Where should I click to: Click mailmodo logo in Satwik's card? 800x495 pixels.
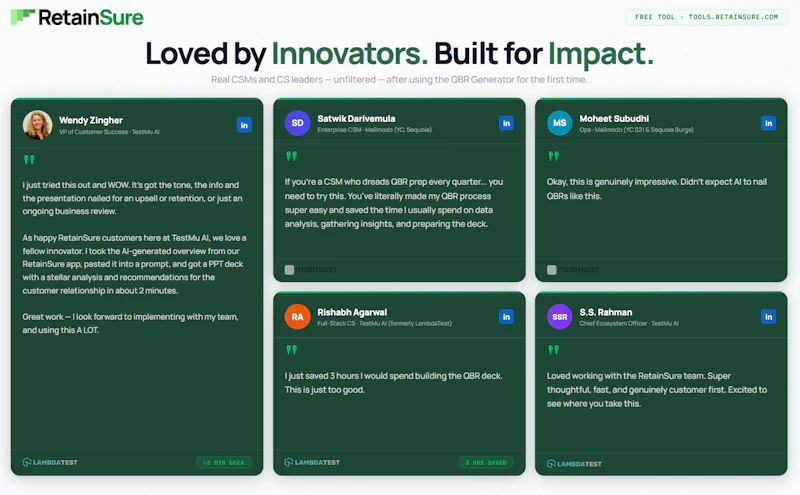pyautogui.click(x=310, y=269)
